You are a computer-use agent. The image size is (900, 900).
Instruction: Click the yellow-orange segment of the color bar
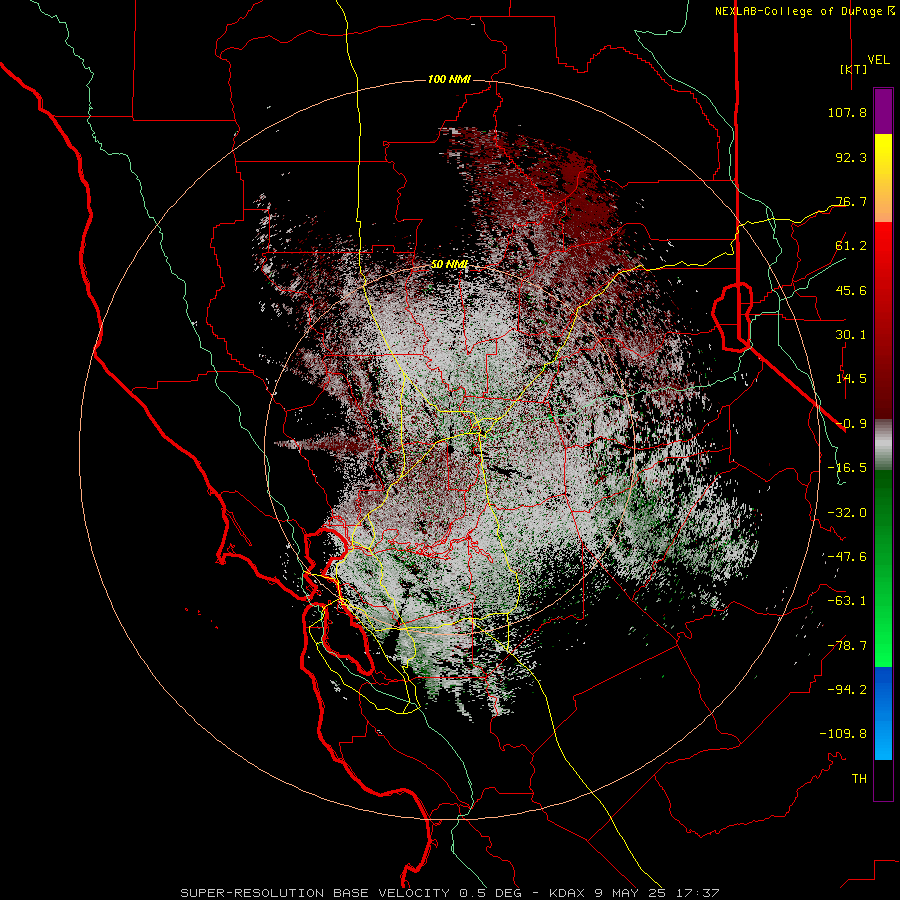883,178
